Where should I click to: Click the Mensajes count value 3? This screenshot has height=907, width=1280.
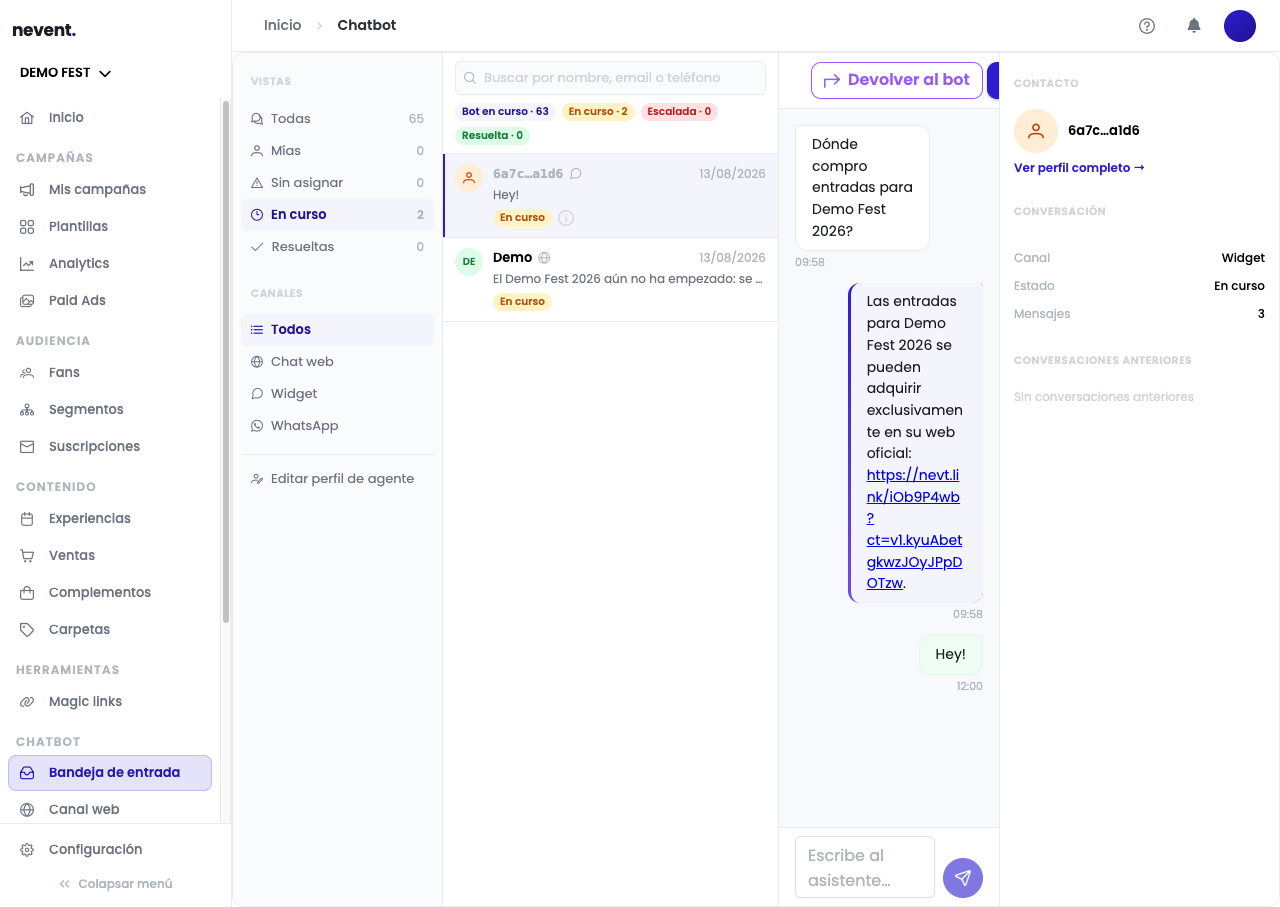click(1261, 314)
